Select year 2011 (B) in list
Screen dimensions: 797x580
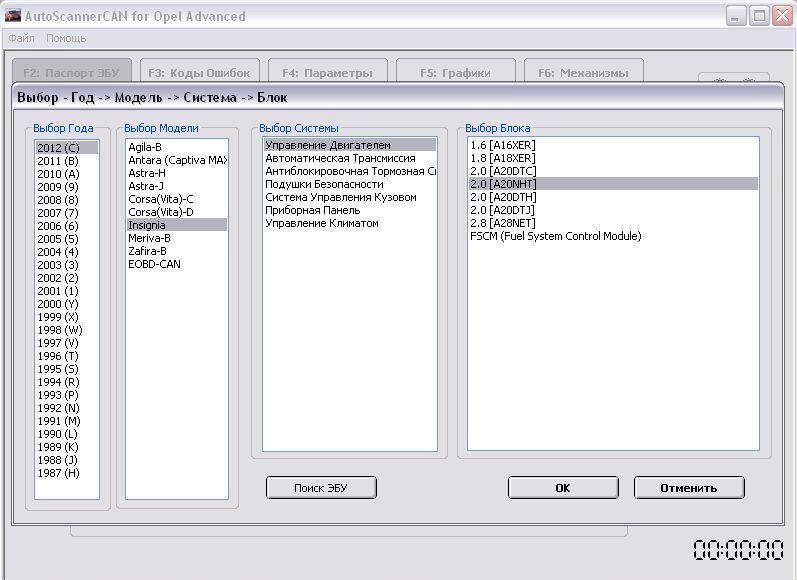point(57,161)
